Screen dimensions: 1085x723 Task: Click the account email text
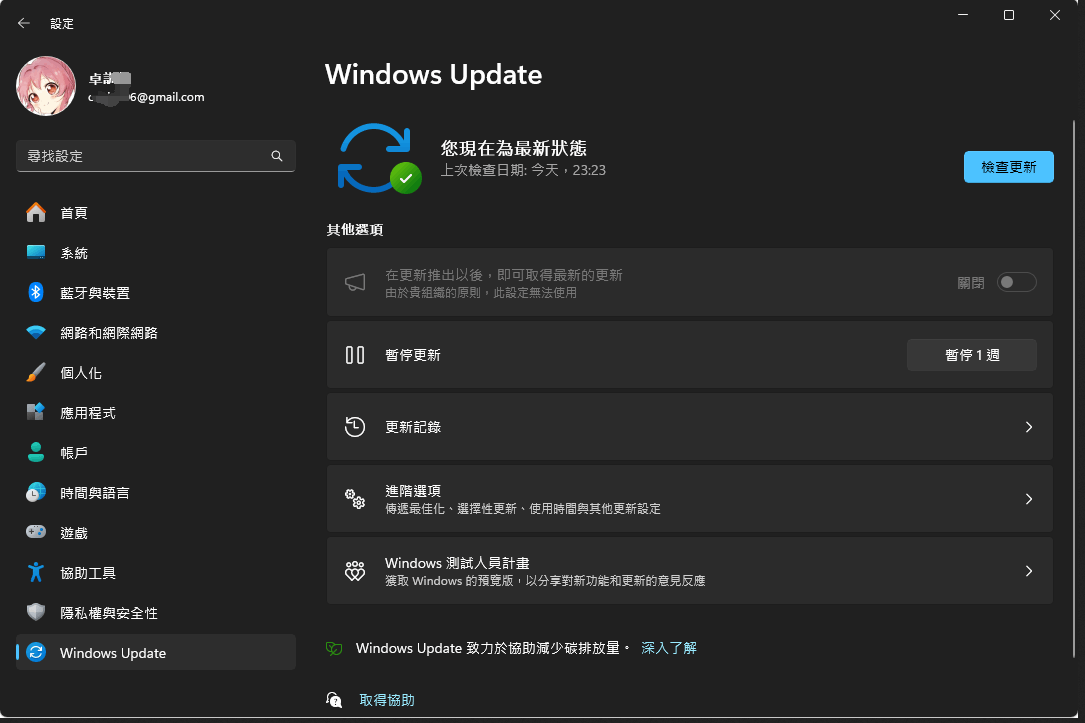[147, 97]
